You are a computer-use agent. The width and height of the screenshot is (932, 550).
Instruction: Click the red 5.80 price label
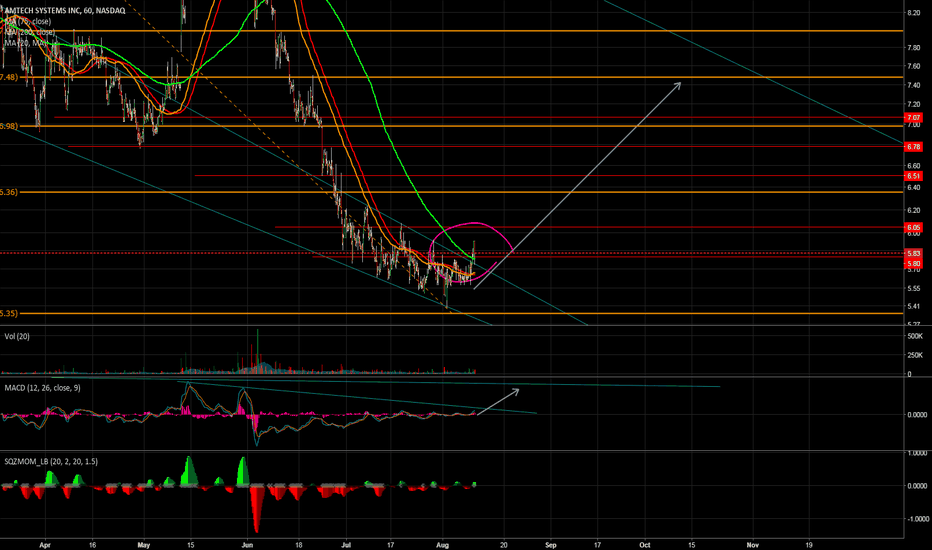[914, 263]
